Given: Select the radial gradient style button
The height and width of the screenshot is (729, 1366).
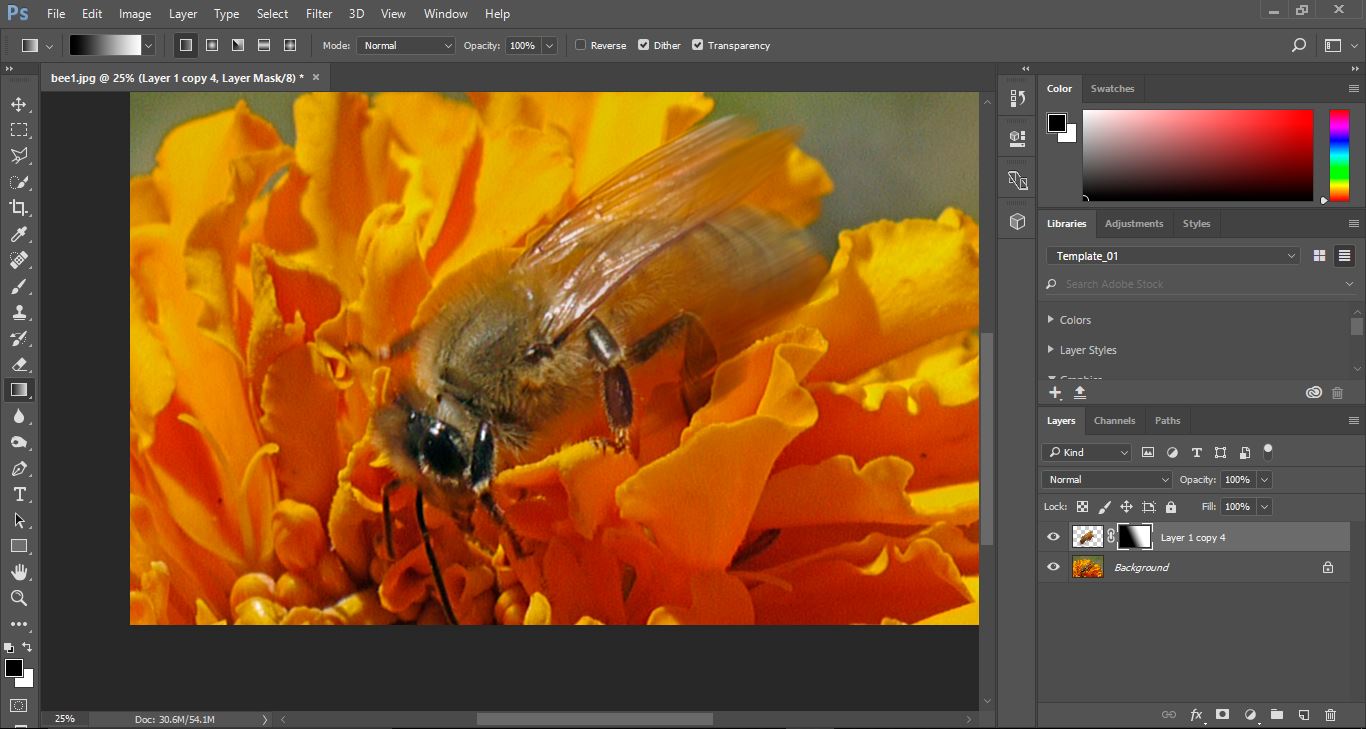Looking at the screenshot, I should click(212, 45).
